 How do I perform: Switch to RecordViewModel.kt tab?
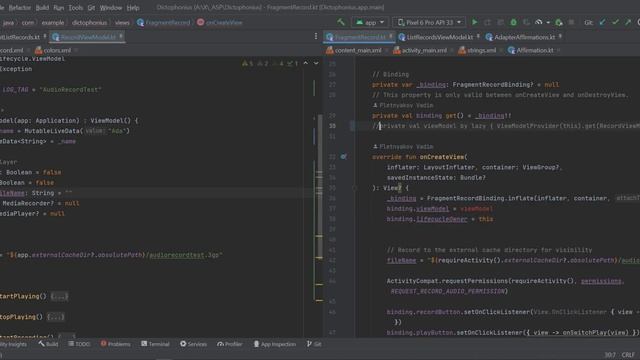[x=87, y=37]
